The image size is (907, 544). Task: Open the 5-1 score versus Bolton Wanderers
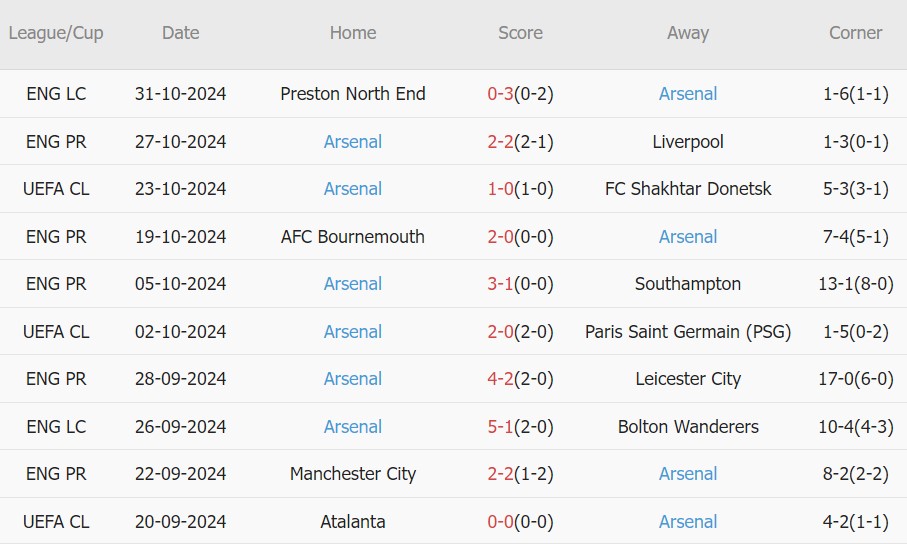click(500, 427)
